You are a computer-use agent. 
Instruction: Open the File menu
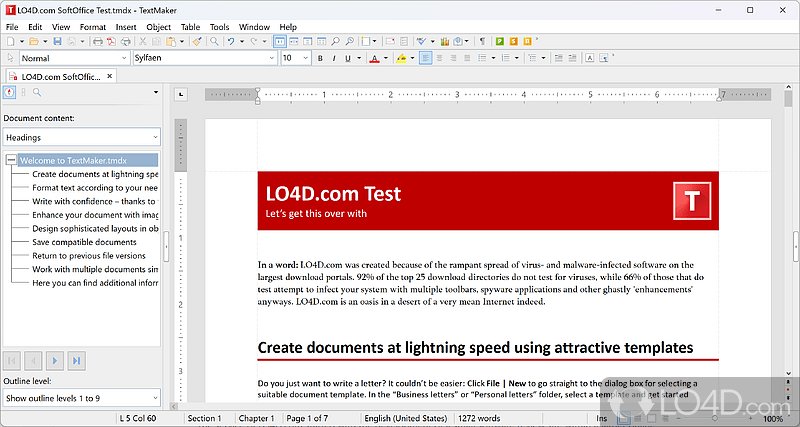pyautogui.click(x=12, y=27)
